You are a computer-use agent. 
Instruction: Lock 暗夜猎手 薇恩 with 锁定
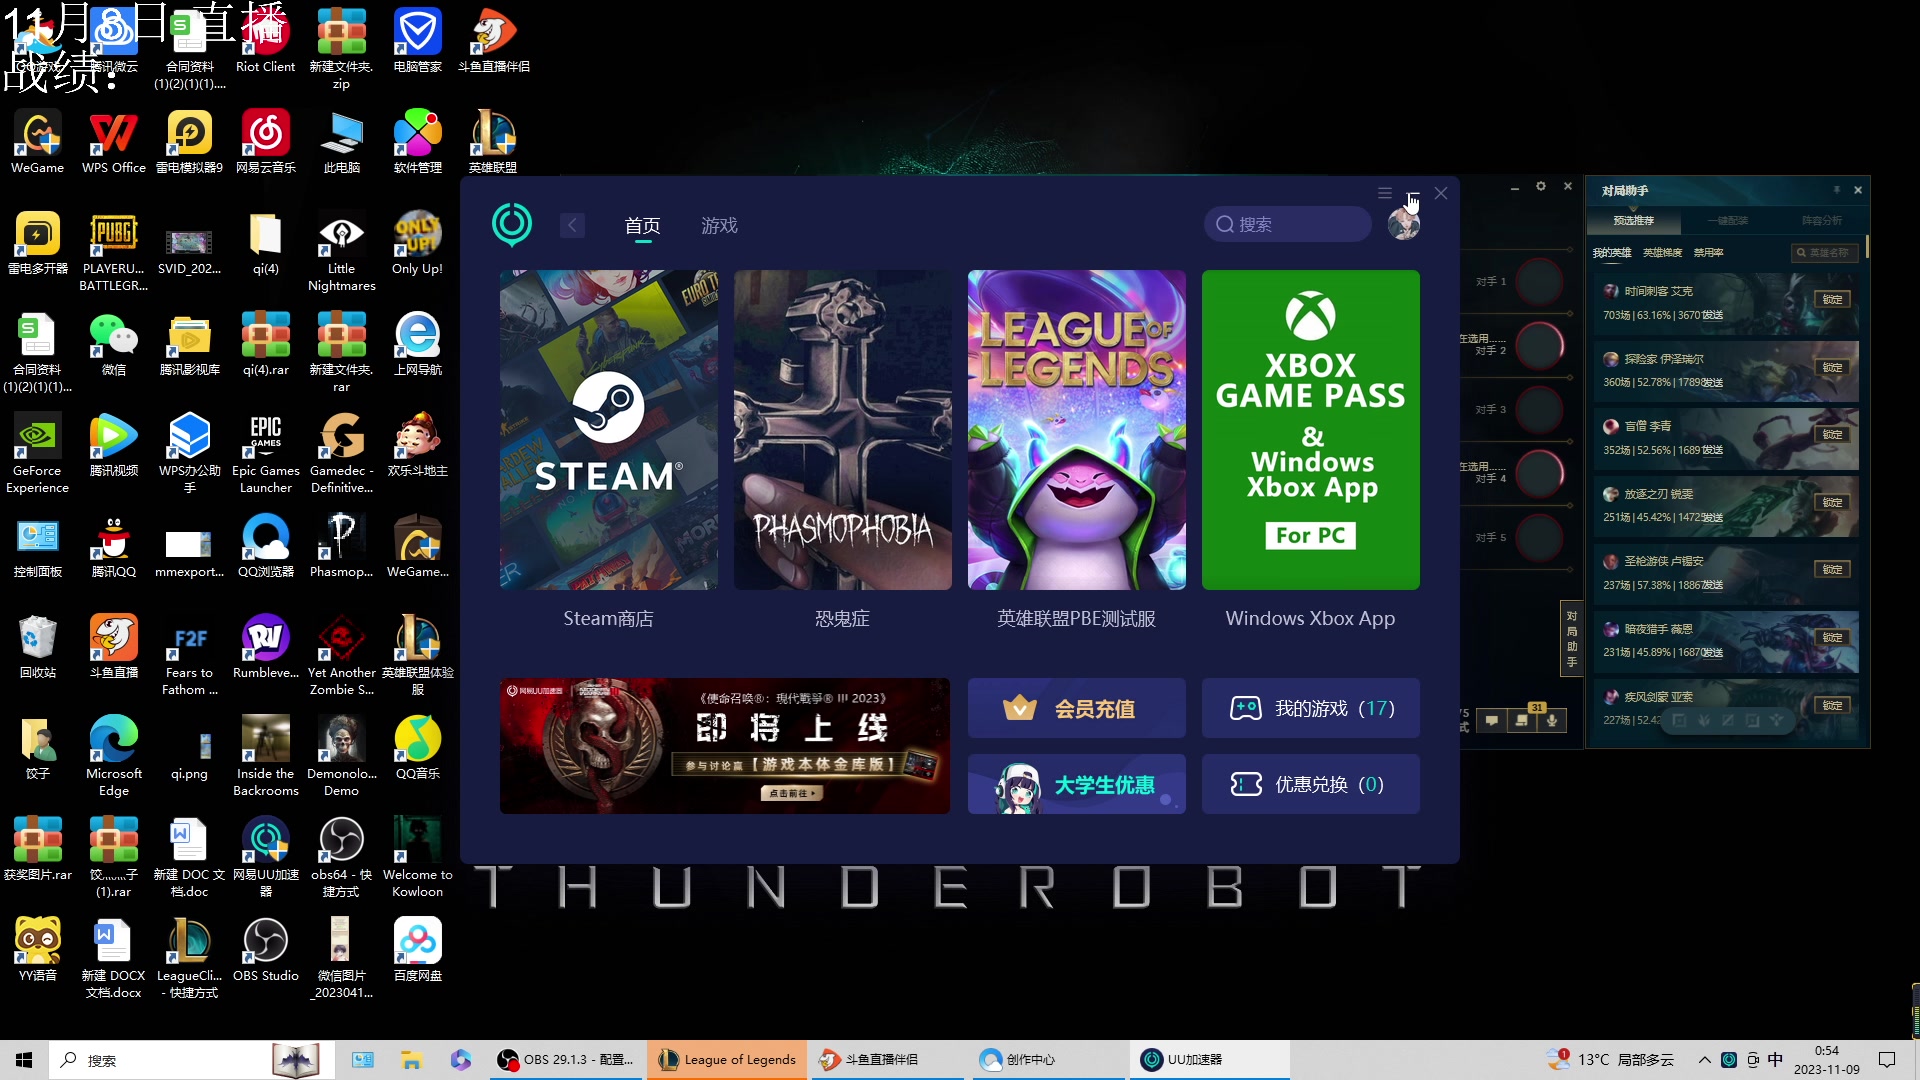1832,637
